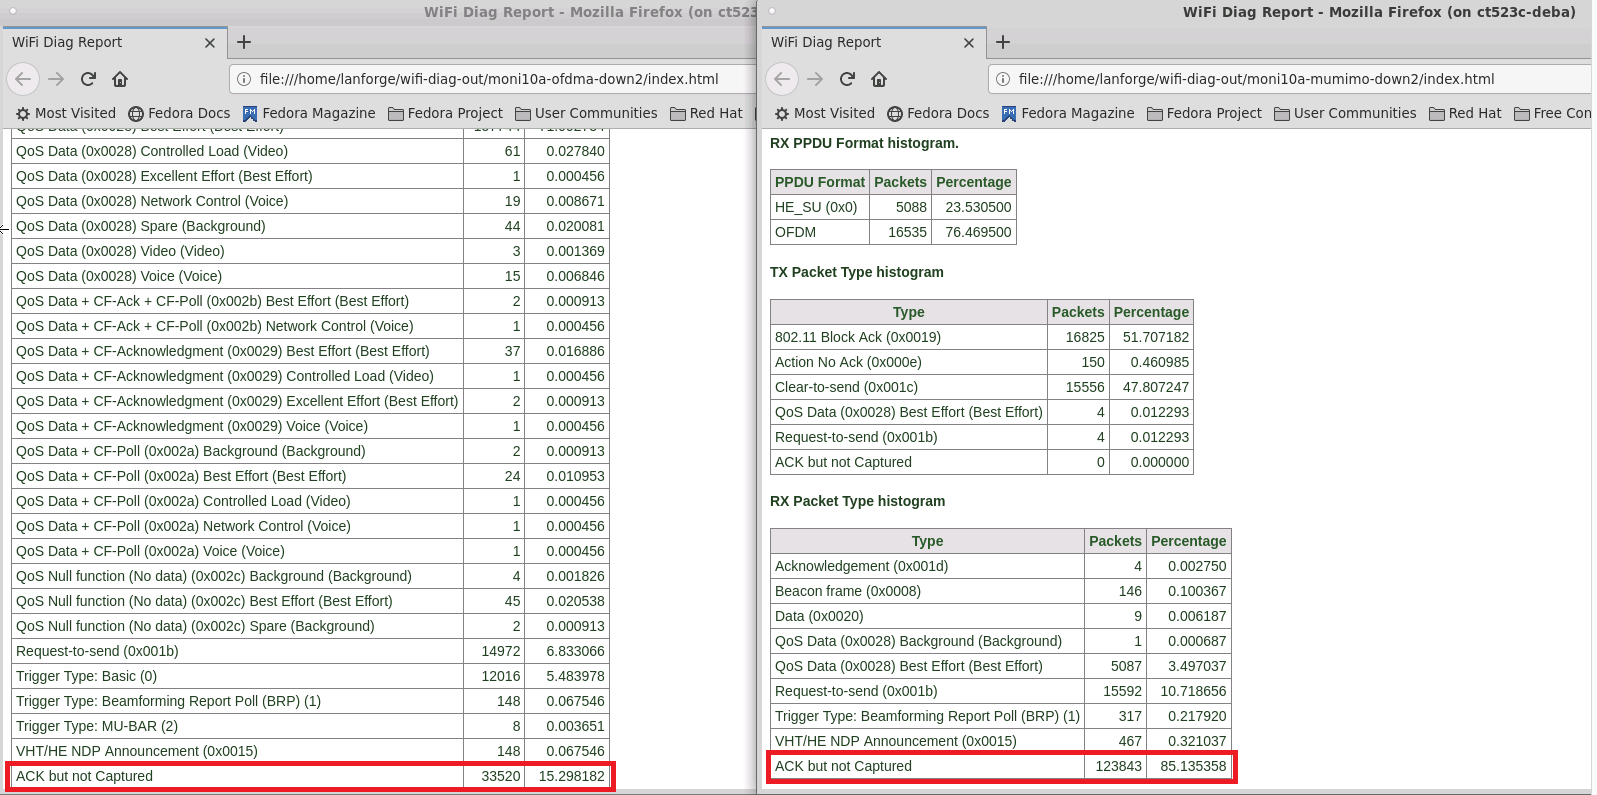The image size is (1597, 795).
Task: Click 'ACK but not Captured' row with 123843
Action: point(1001,766)
